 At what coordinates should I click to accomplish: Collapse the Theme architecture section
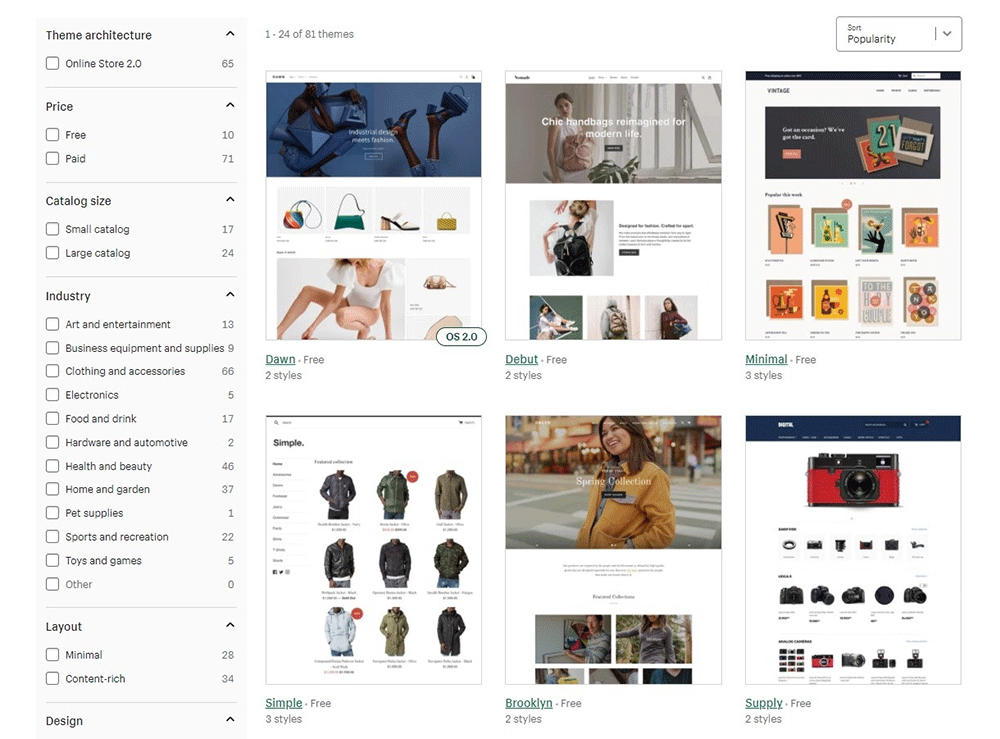[x=230, y=35]
